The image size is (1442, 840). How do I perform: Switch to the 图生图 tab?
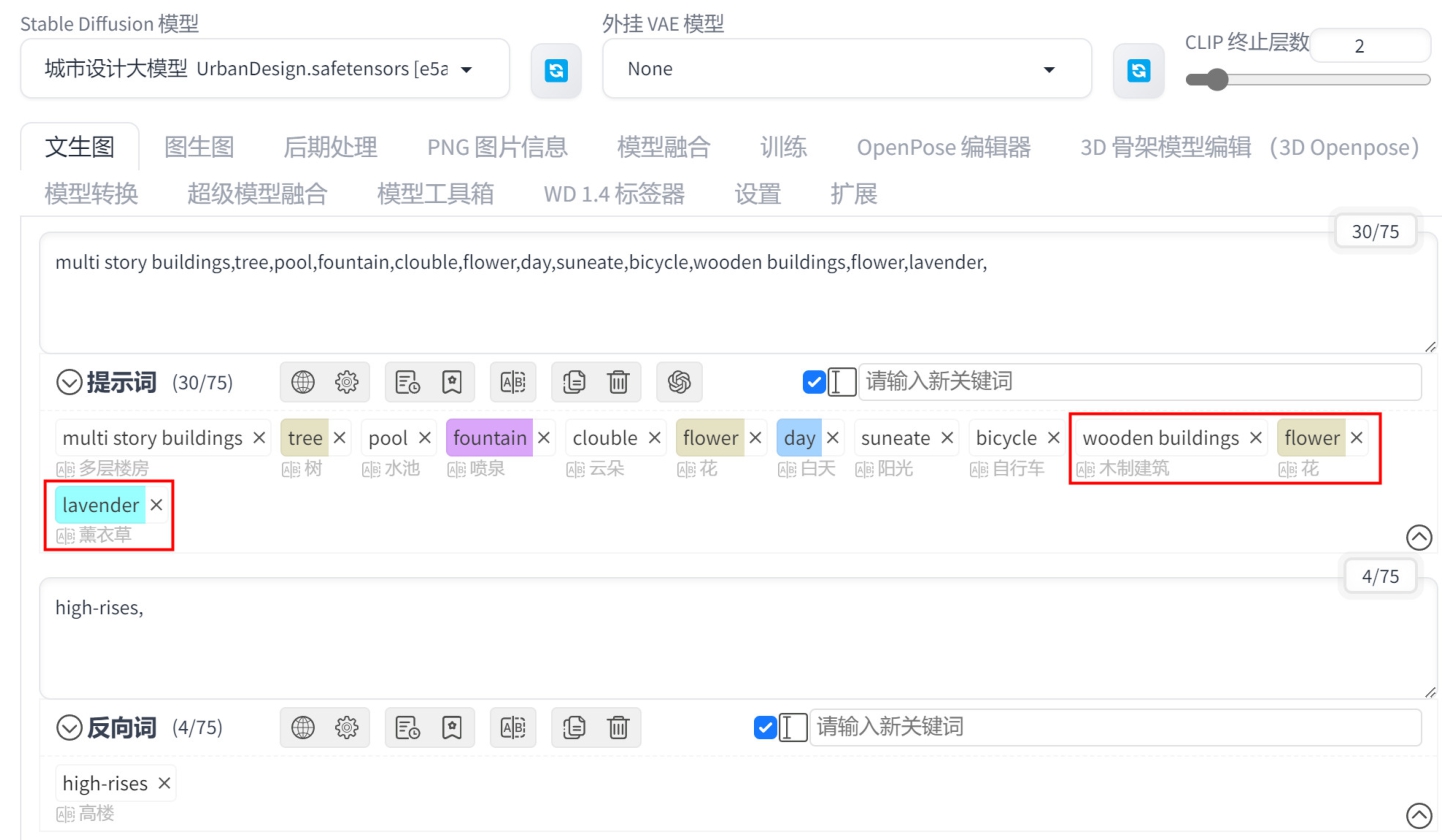(199, 148)
